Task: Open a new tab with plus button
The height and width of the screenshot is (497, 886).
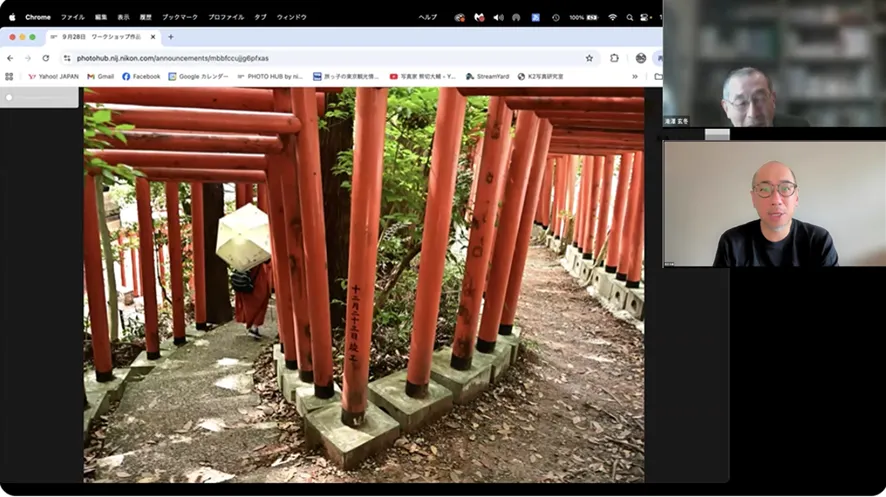Action: tap(170, 37)
